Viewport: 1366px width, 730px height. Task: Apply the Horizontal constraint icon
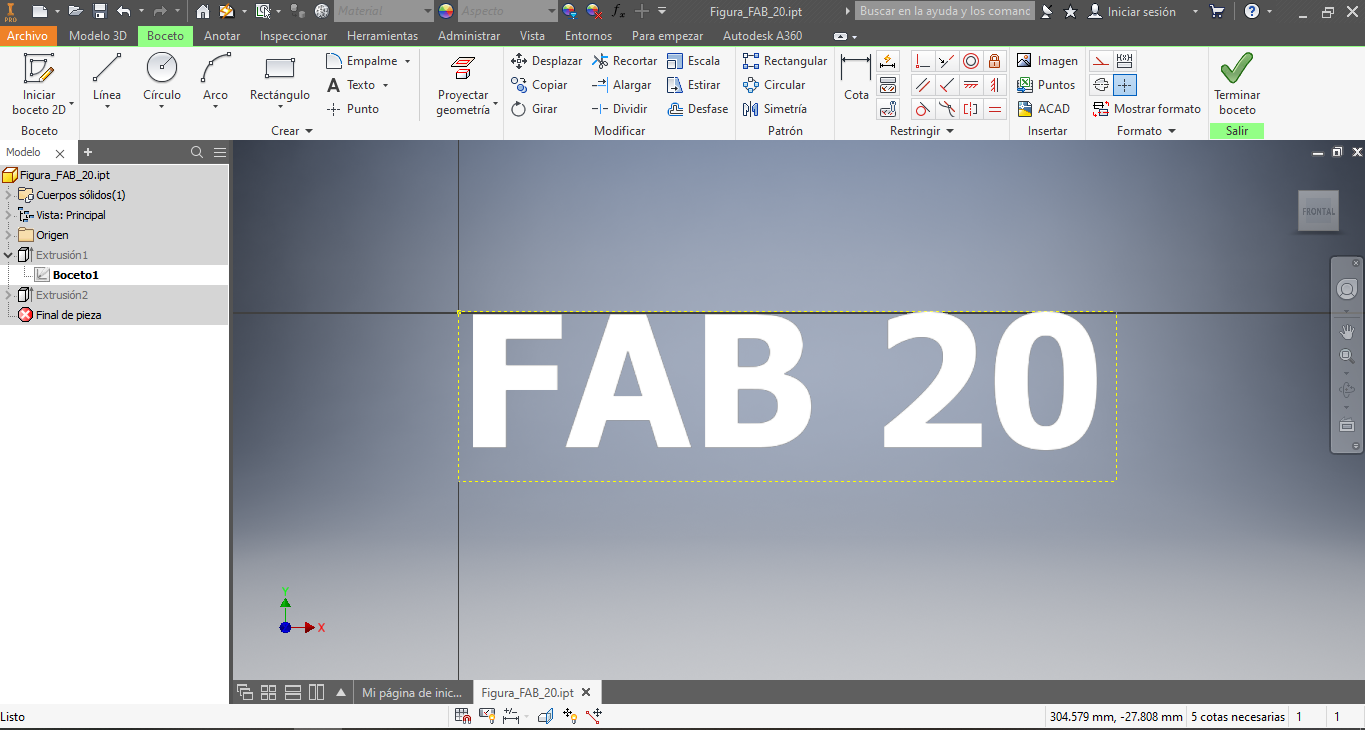(970, 85)
